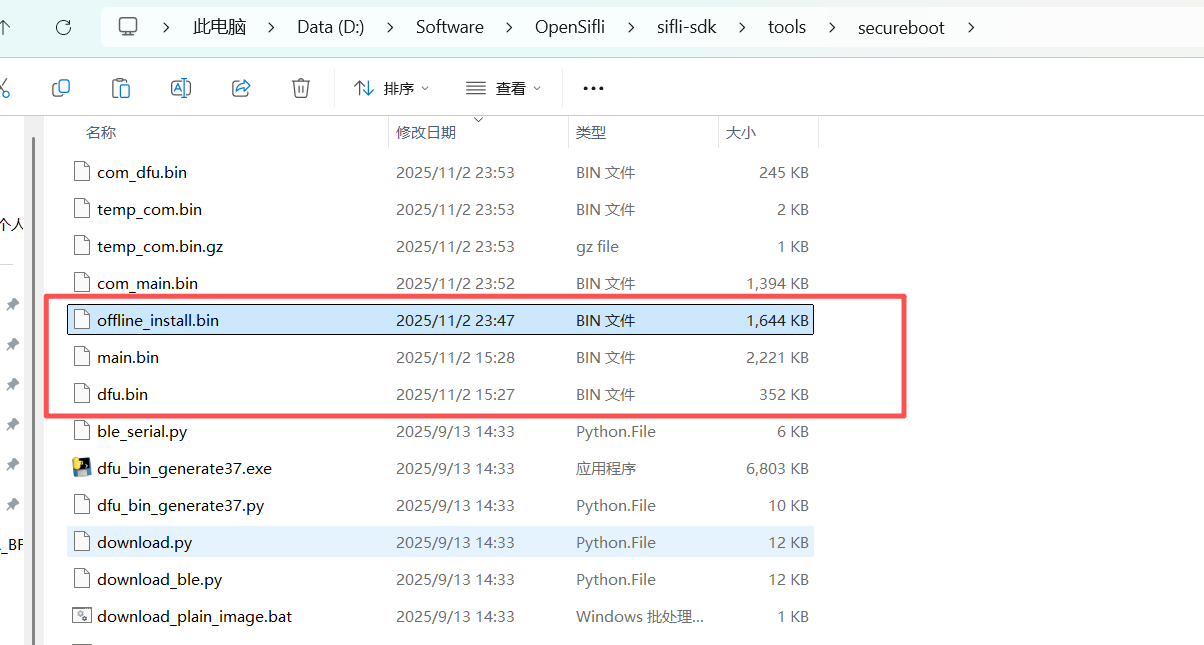Screen dimensions: 1204x645
Task: Click the This PC monitor icon
Action: (x=128, y=28)
